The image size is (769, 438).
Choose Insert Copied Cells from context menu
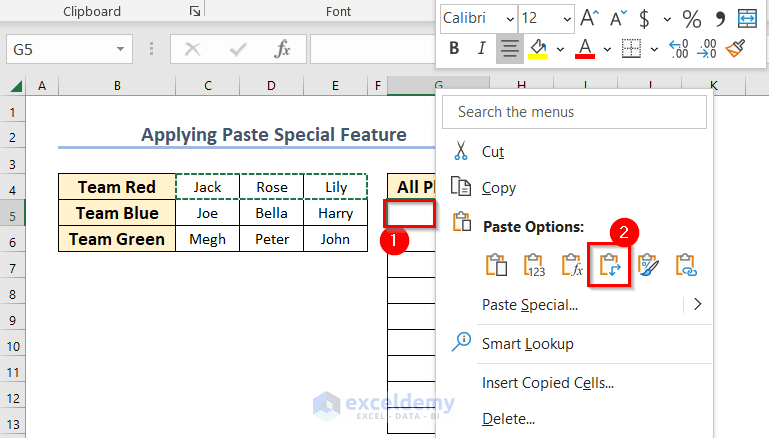(547, 382)
